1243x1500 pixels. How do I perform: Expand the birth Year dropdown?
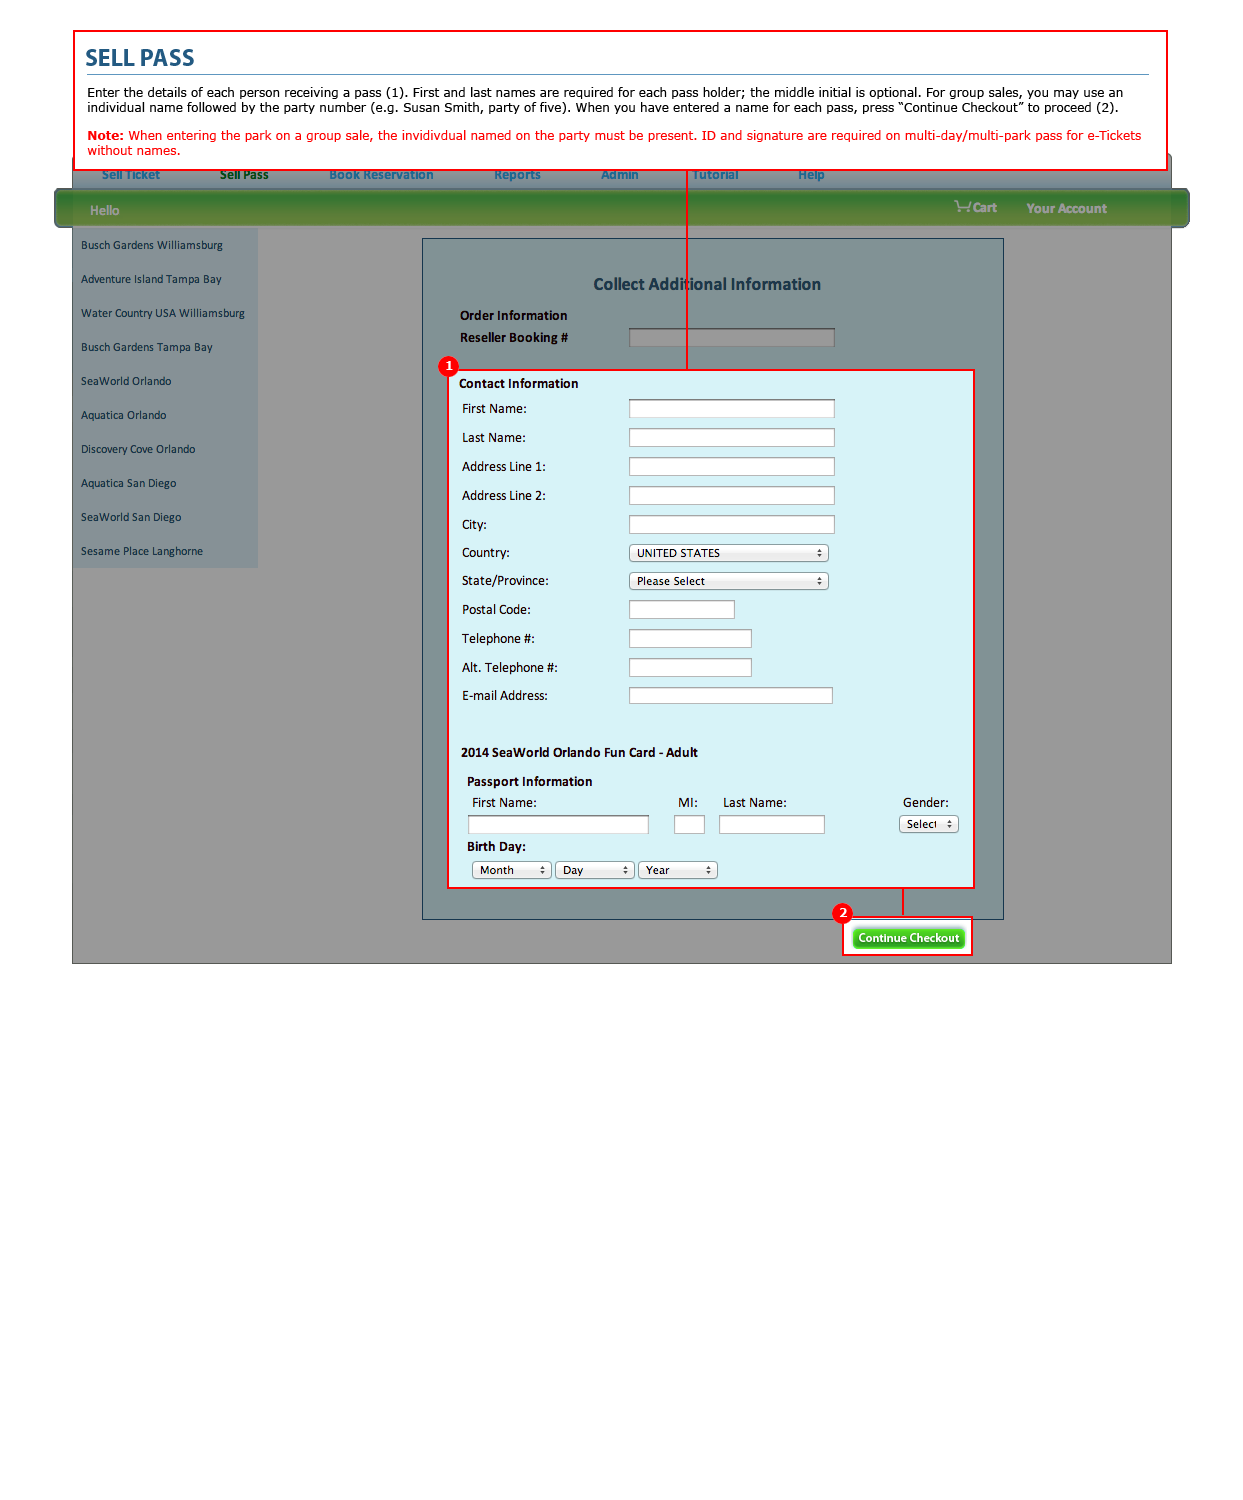point(678,870)
